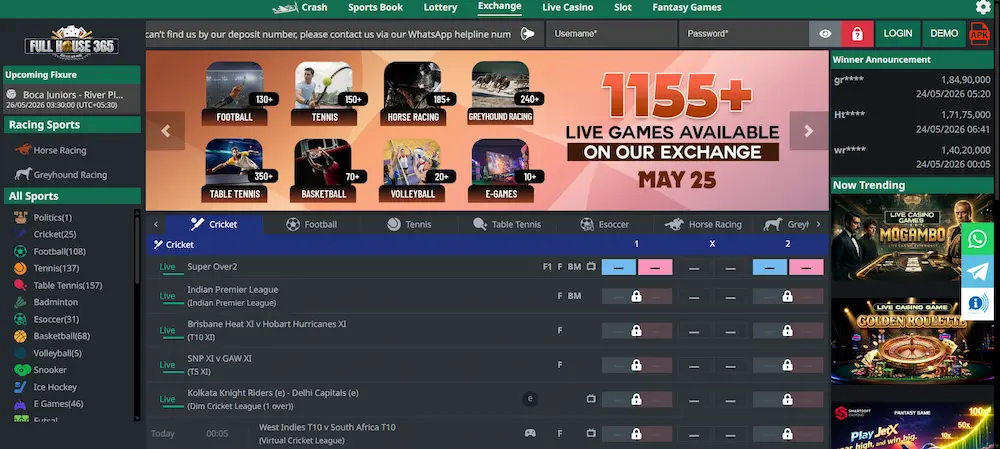1000x449 pixels.
Task: Select Greyhound Racing in Racing Sports
Action: point(61,175)
